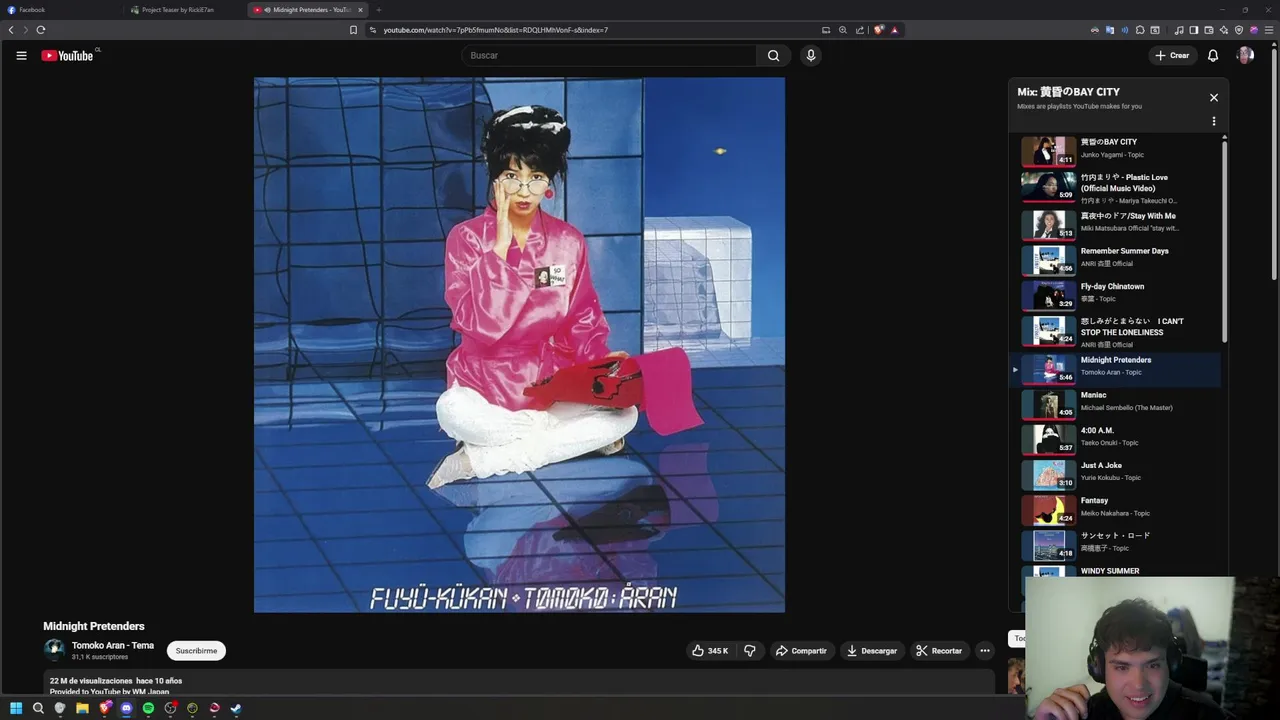Go back using browser arrow
This screenshot has height=720, width=1280.
pyautogui.click(x=11, y=30)
